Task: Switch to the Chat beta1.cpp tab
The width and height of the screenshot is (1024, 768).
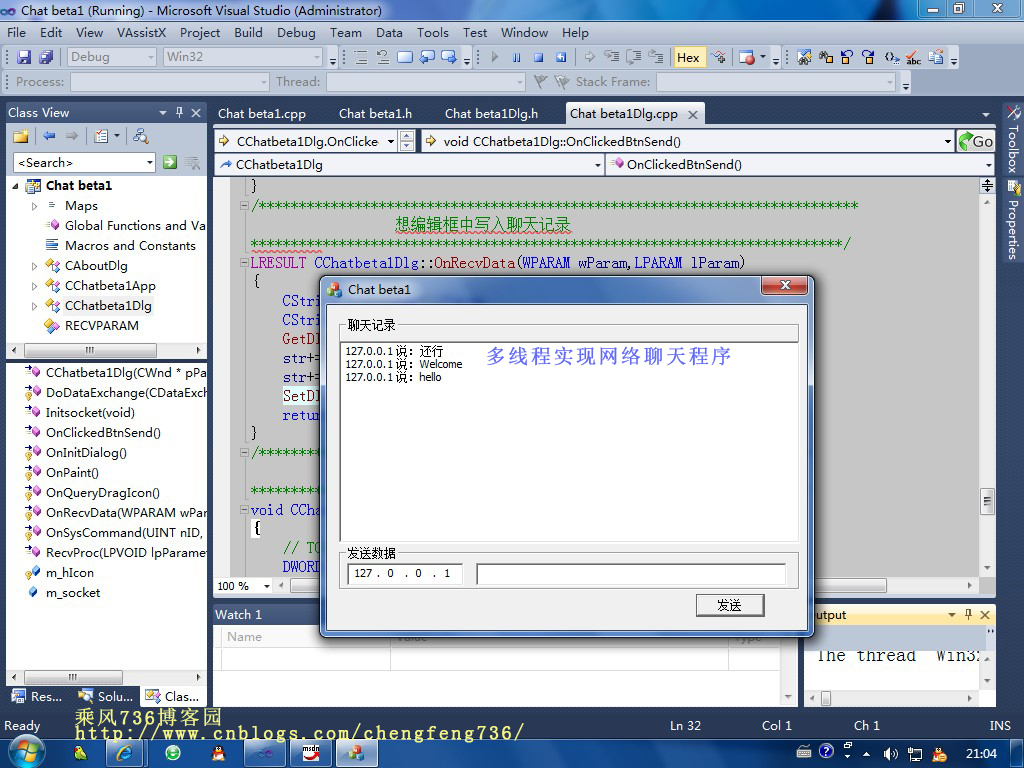Action: pyautogui.click(x=262, y=114)
